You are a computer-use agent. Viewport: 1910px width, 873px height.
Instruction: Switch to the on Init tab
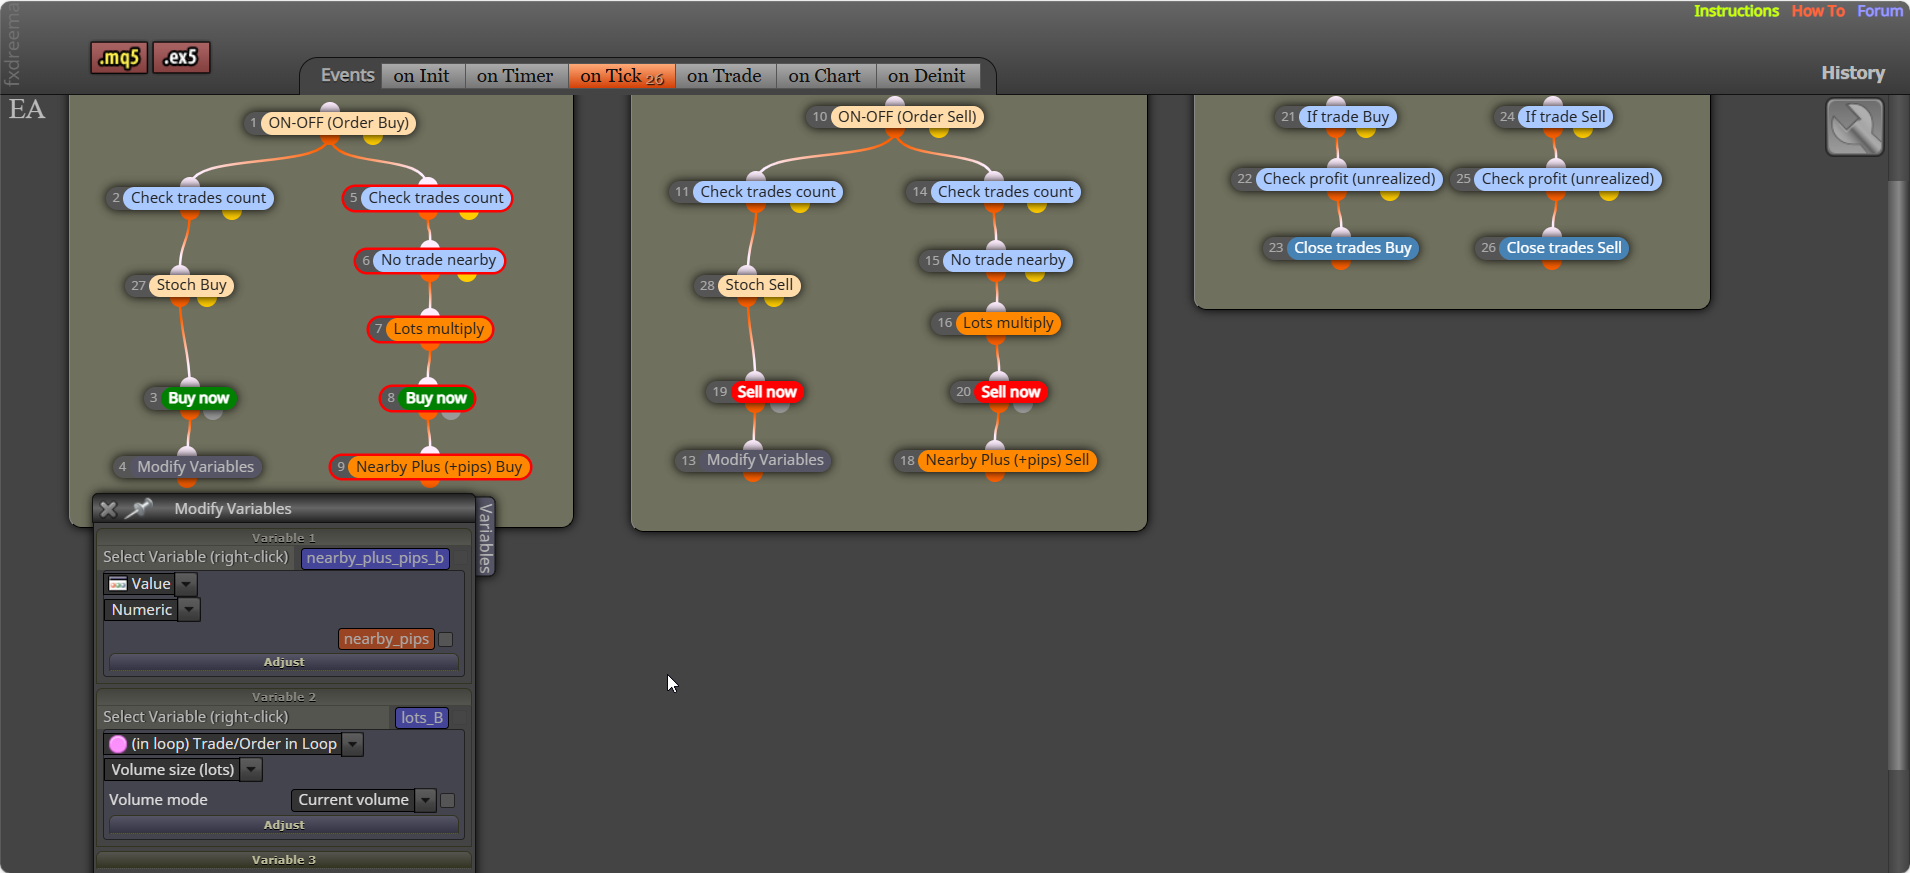tap(421, 76)
